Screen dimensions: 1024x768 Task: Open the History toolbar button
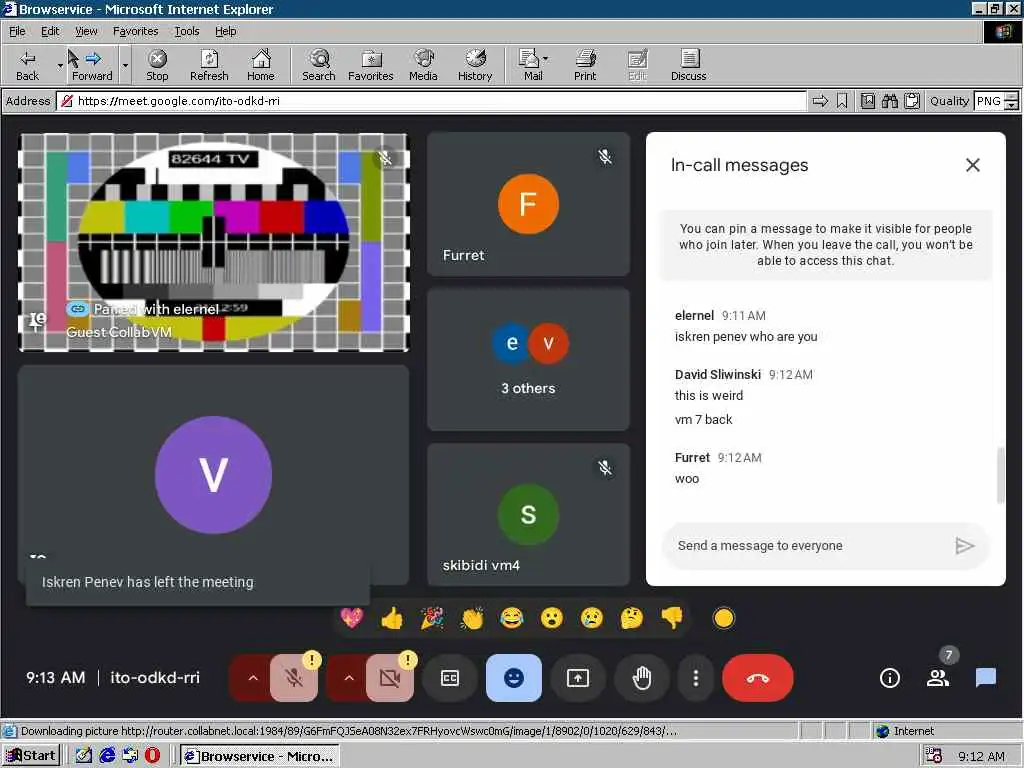475,65
